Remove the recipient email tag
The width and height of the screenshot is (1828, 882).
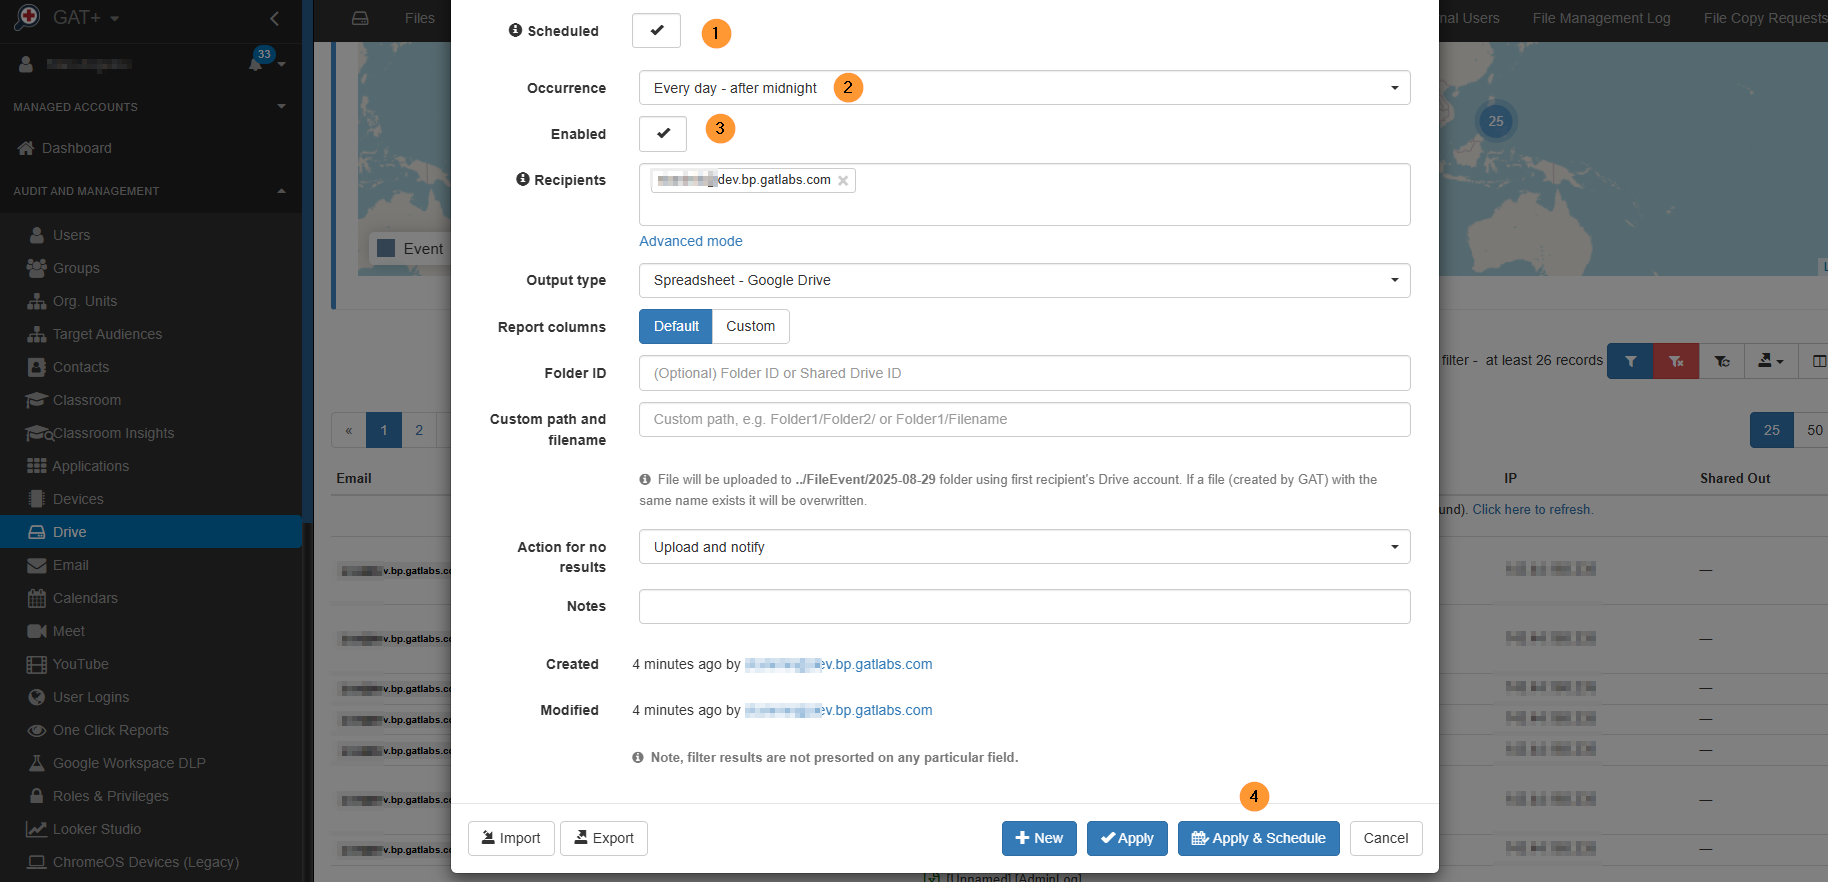843,181
